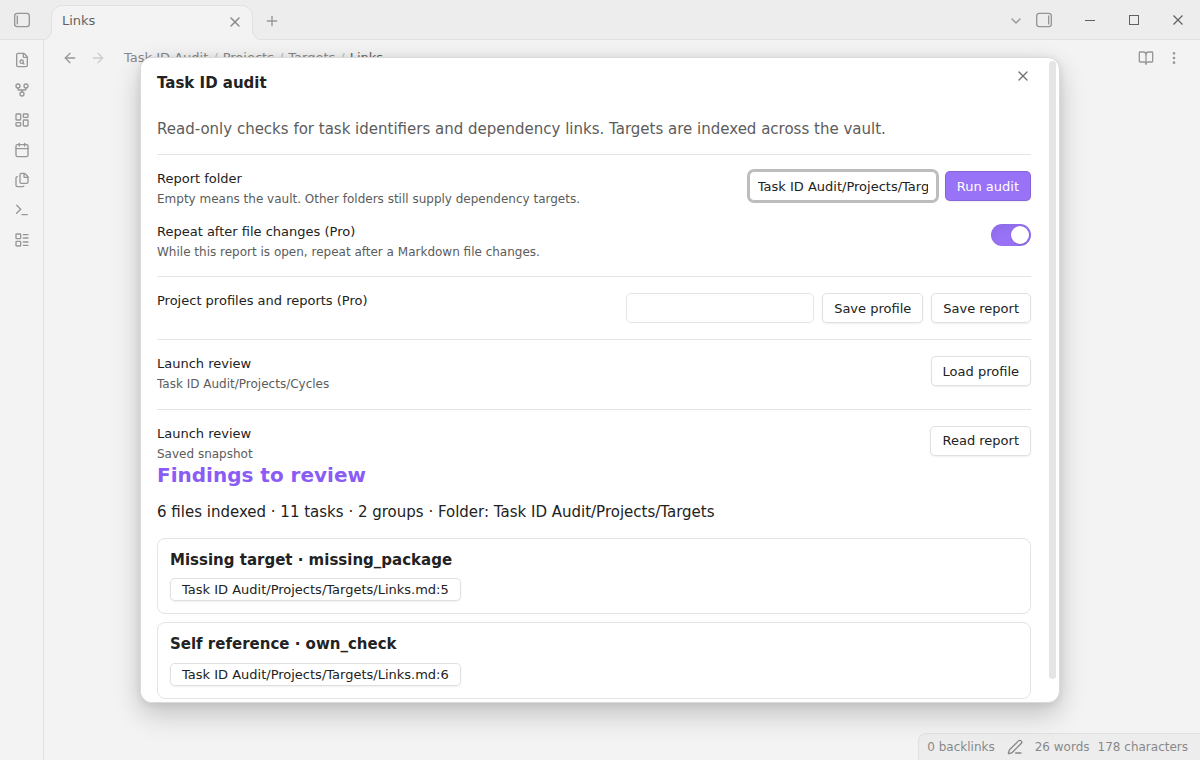Viewport: 1200px width, 760px height.
Task: Click the 6 files indexed summary line
Action: coord(436,512)
